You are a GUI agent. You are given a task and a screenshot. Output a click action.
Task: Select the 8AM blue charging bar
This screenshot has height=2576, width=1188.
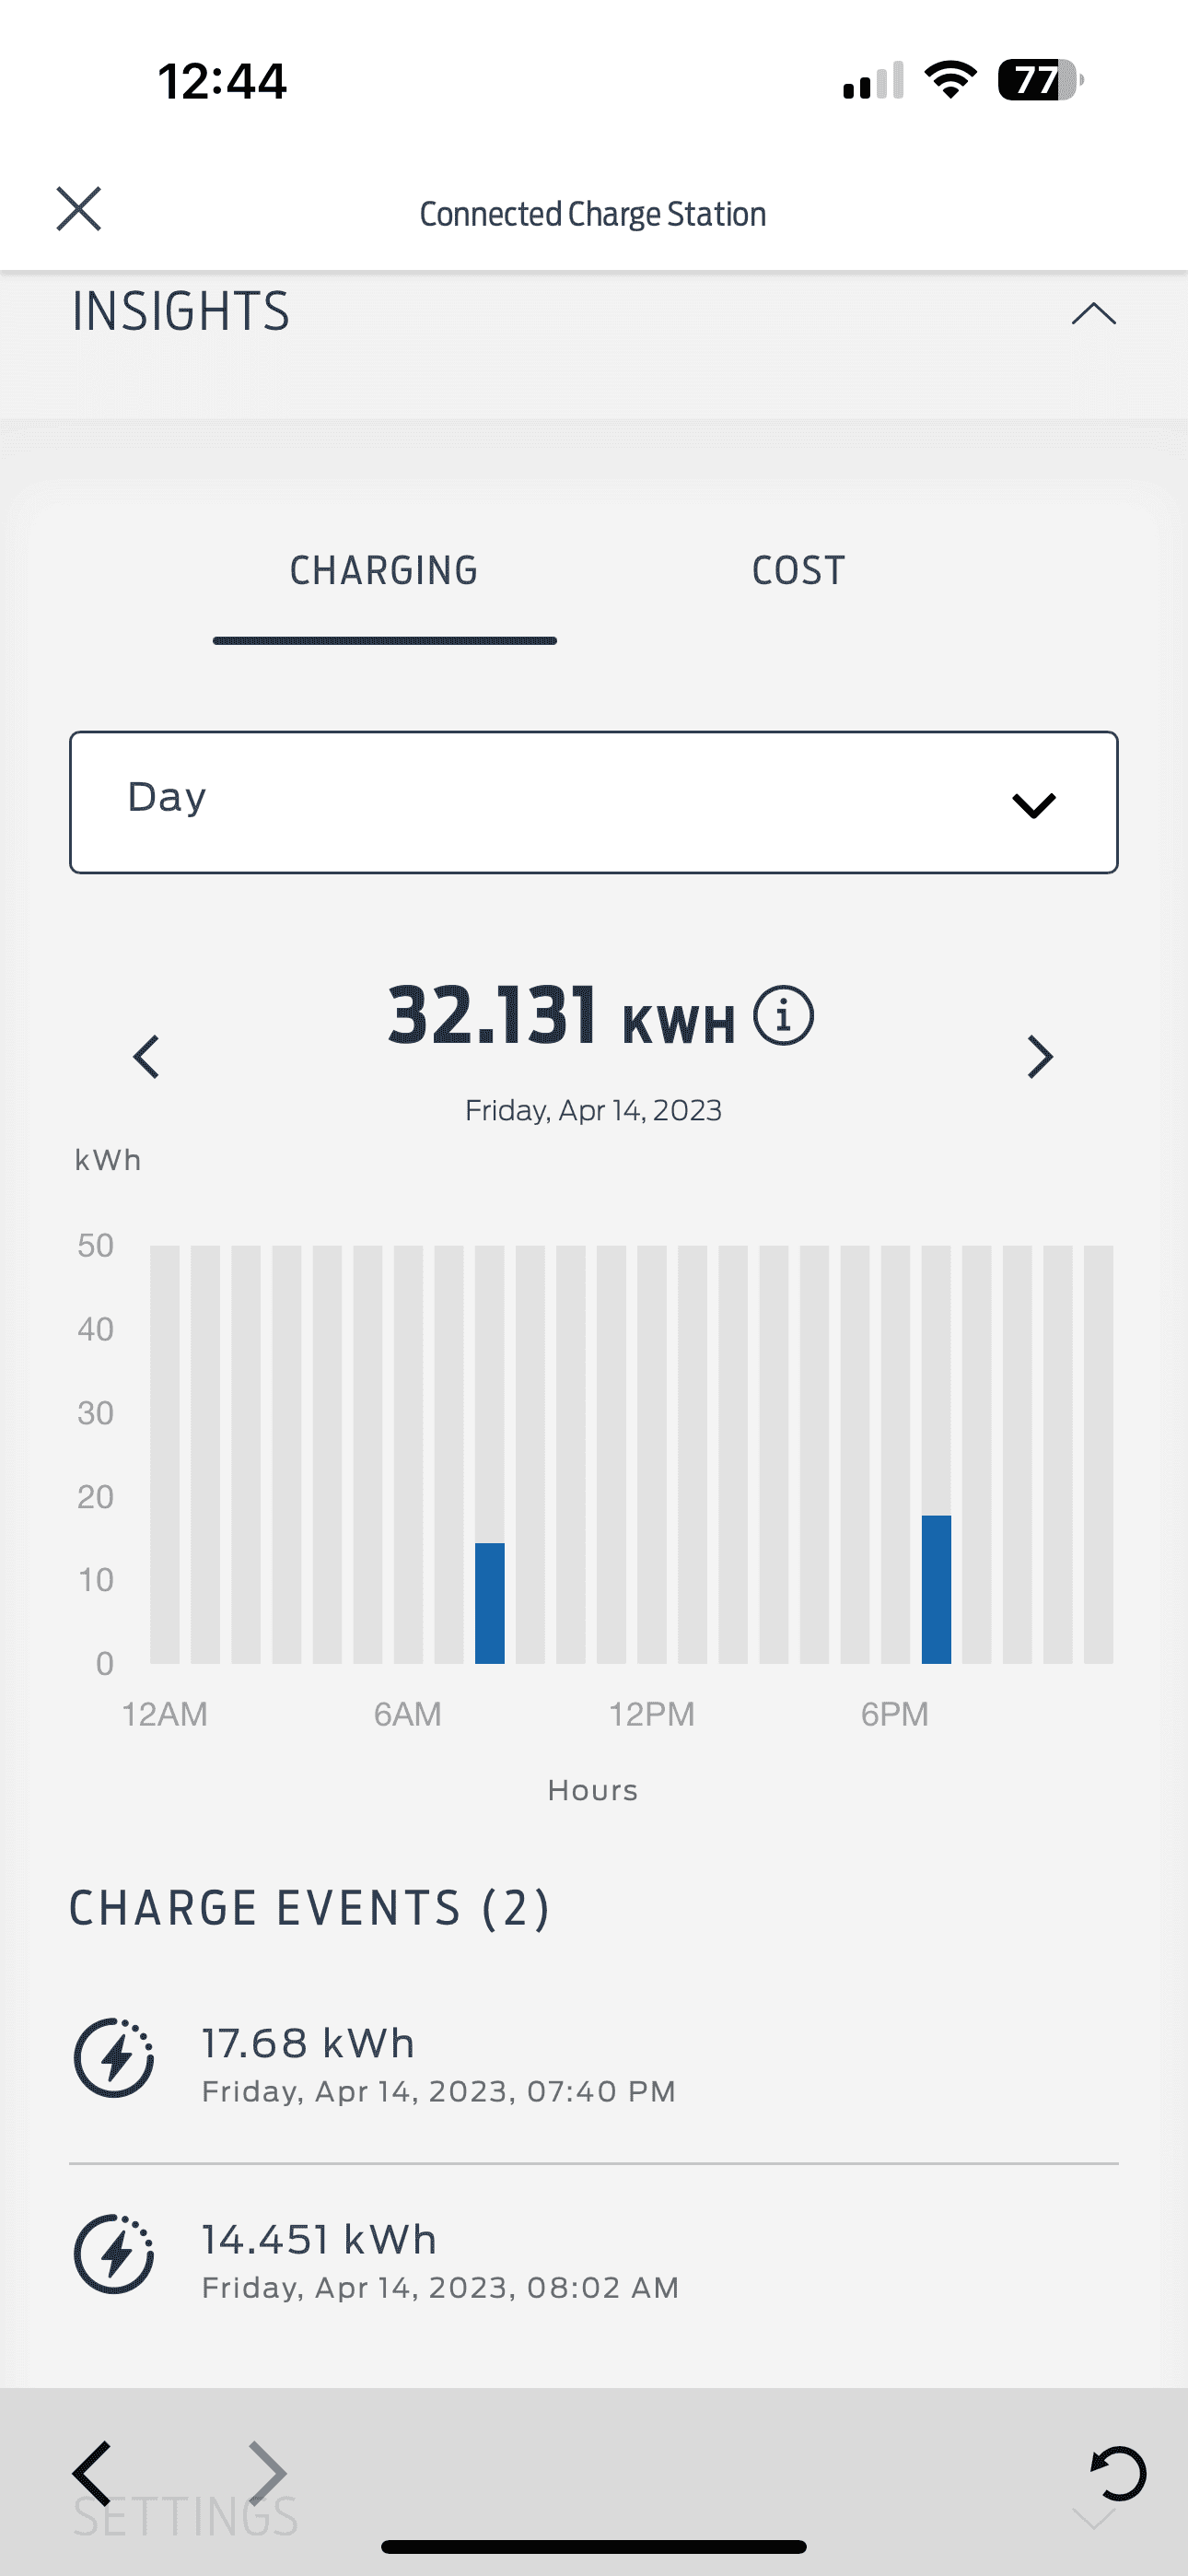(490, 1603)
